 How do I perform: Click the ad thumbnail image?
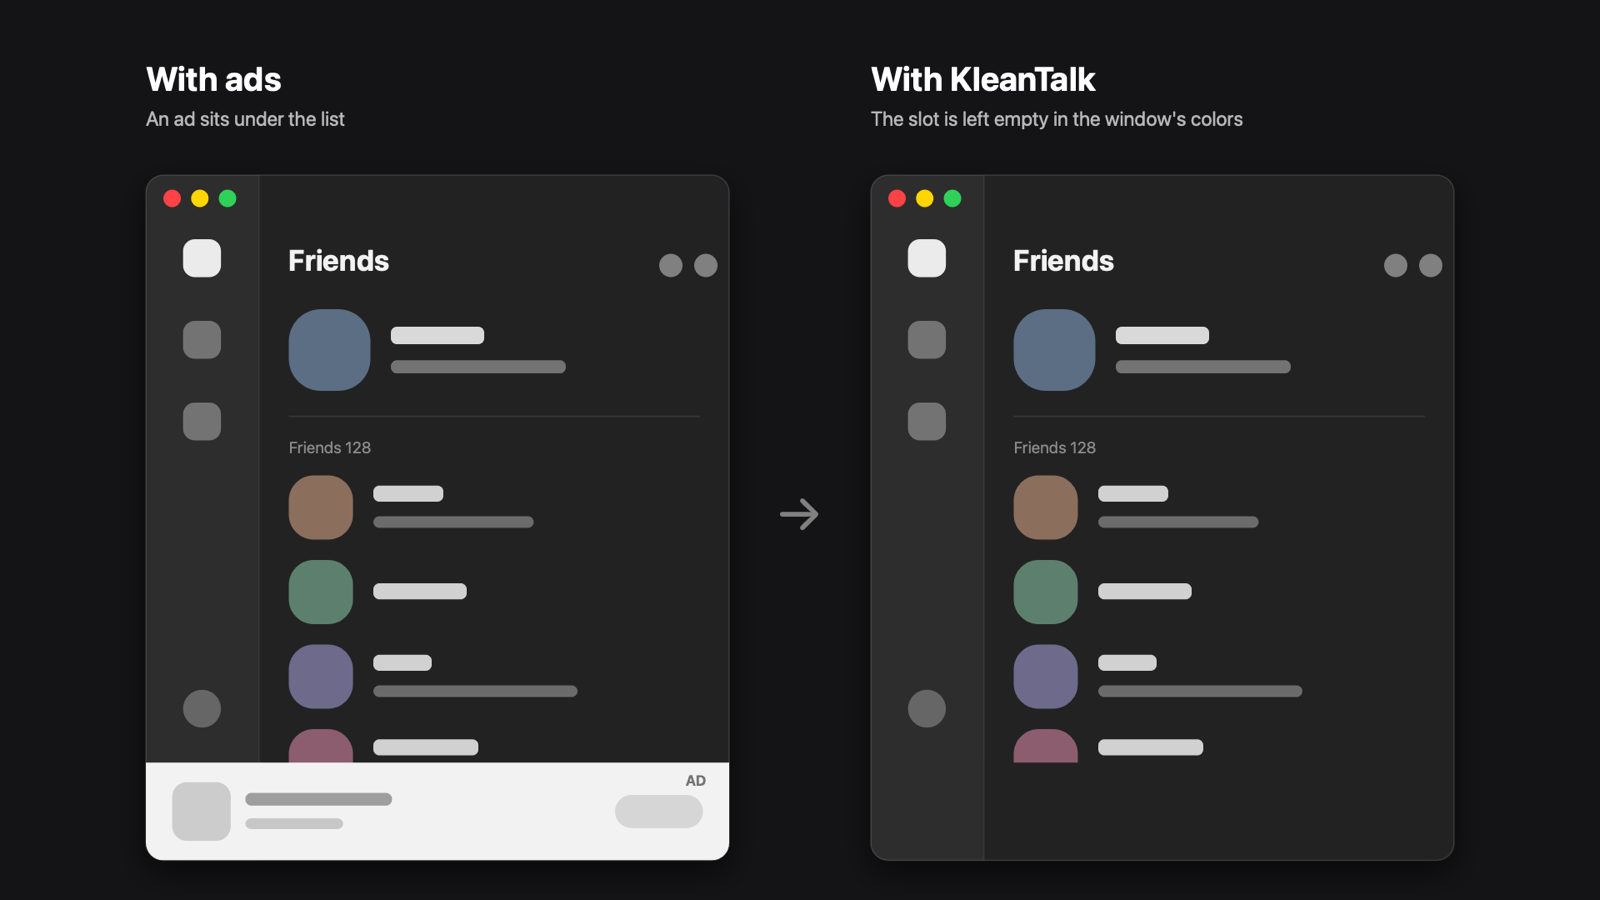(201, 811)
